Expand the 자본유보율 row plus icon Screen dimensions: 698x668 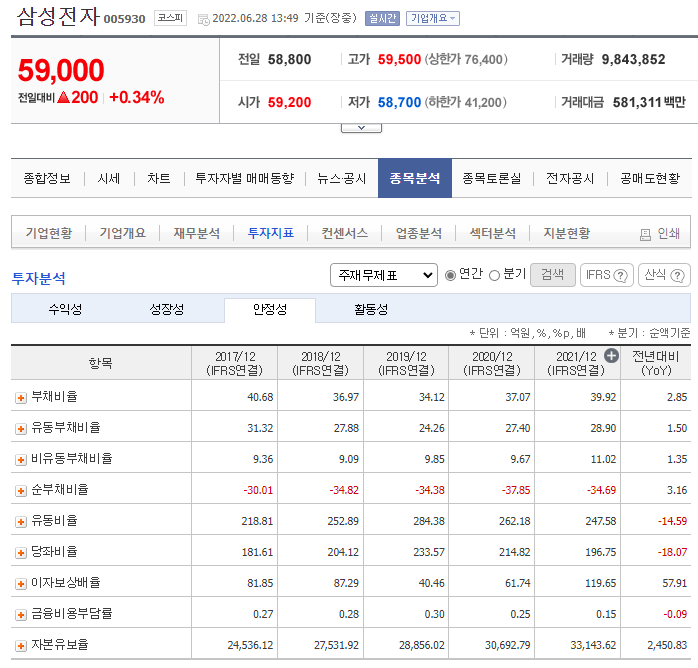(20, 645)
